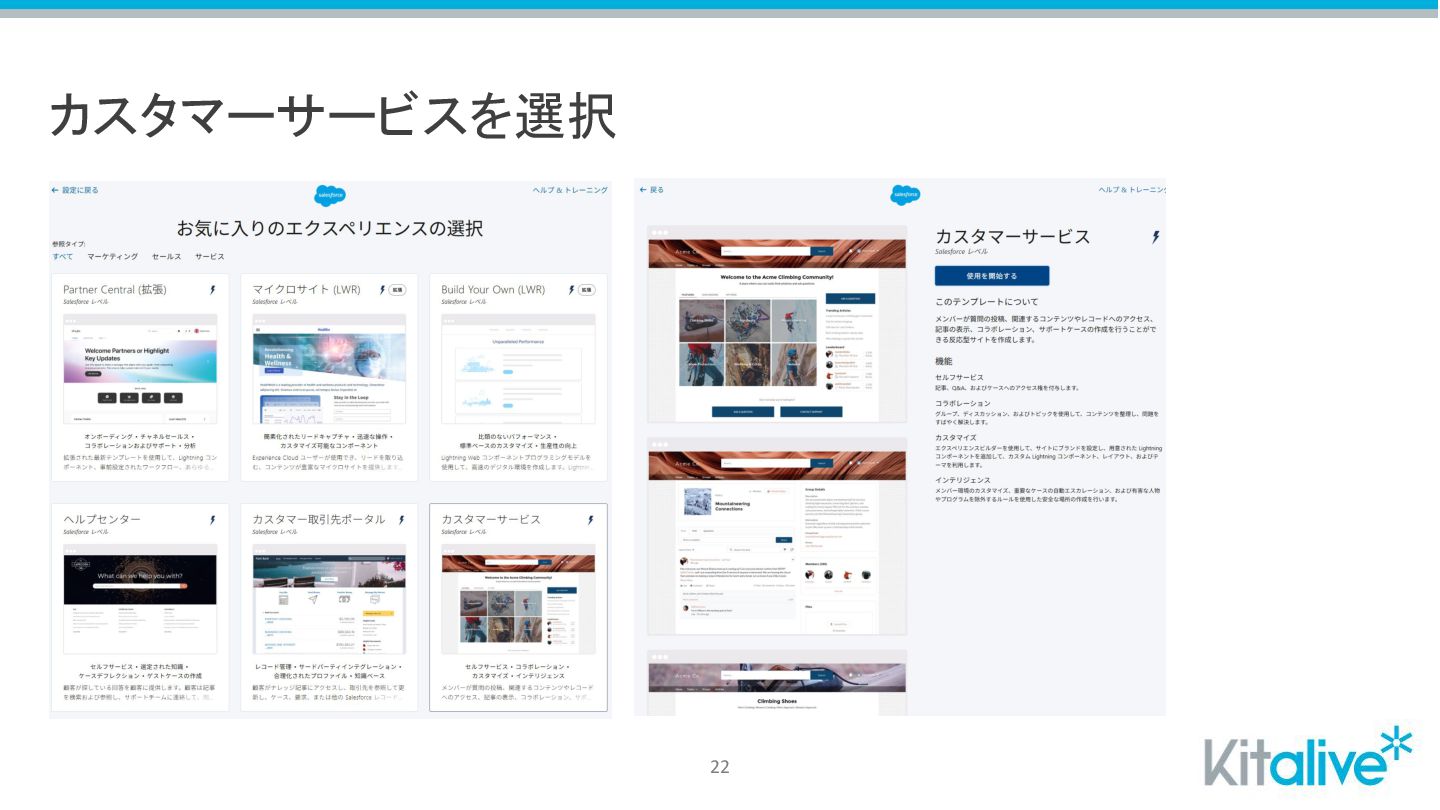Screen dimensions: 1440x810
Task: Click slide title カスタマーサービスを選択
Action: tap(332, 115)
